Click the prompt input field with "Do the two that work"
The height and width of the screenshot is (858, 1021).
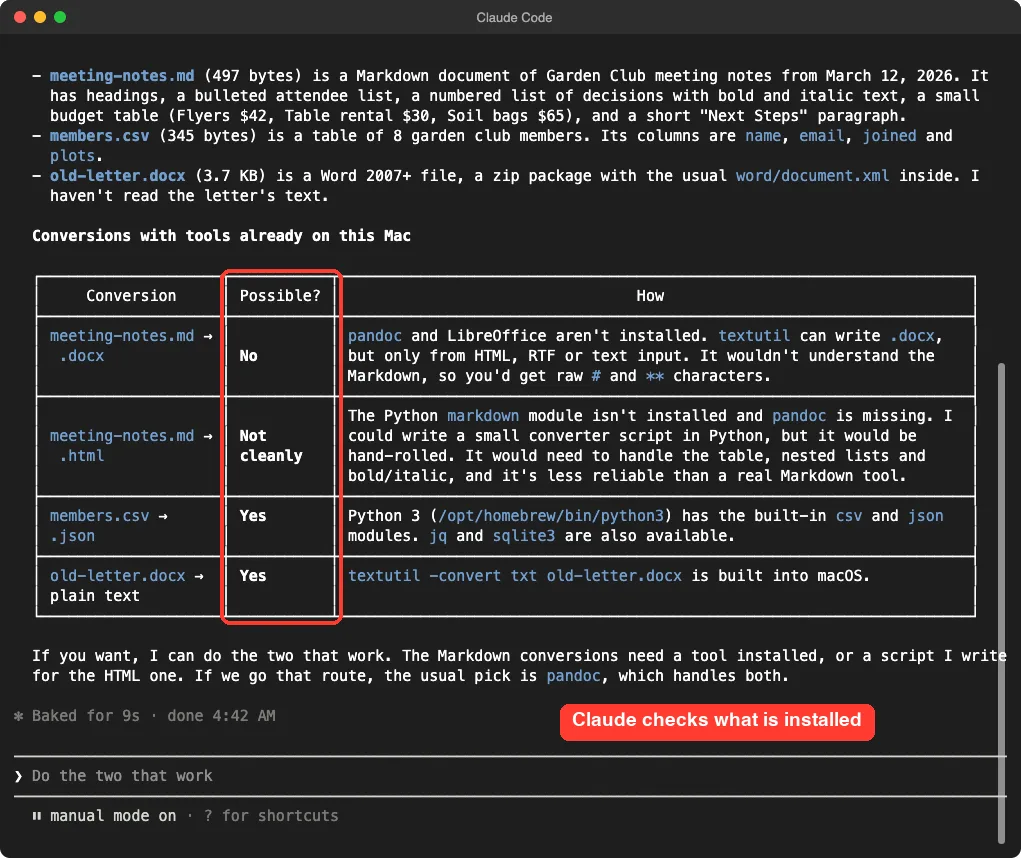[510, 776]
